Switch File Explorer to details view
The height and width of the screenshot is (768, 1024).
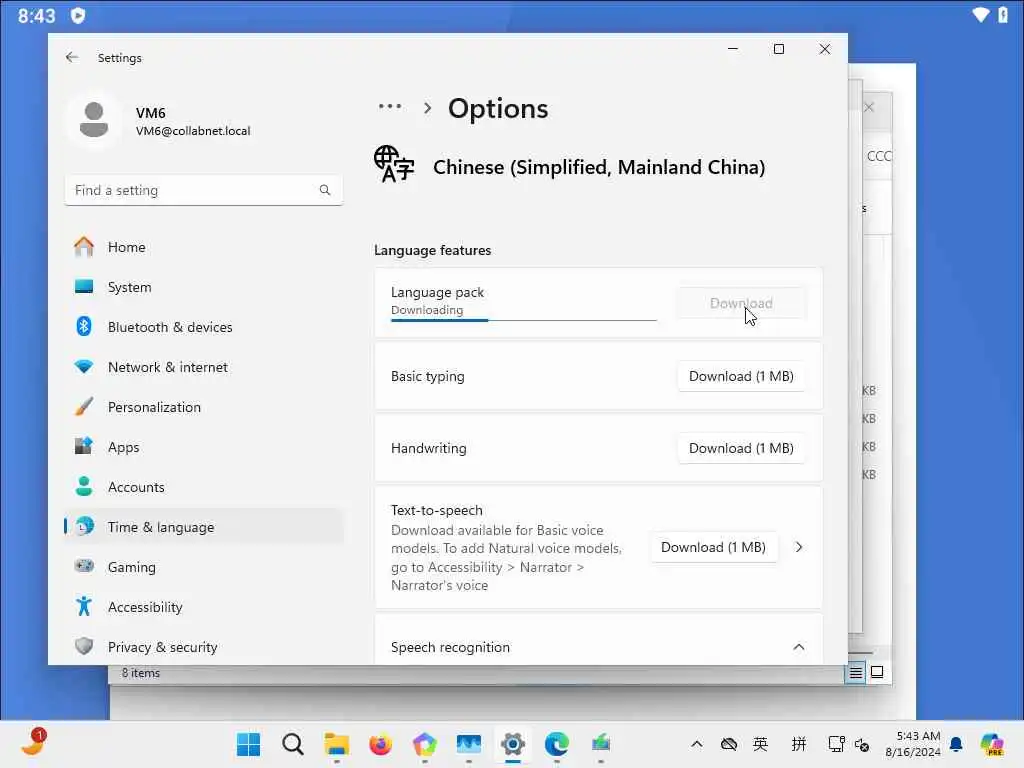coord(856,672)
